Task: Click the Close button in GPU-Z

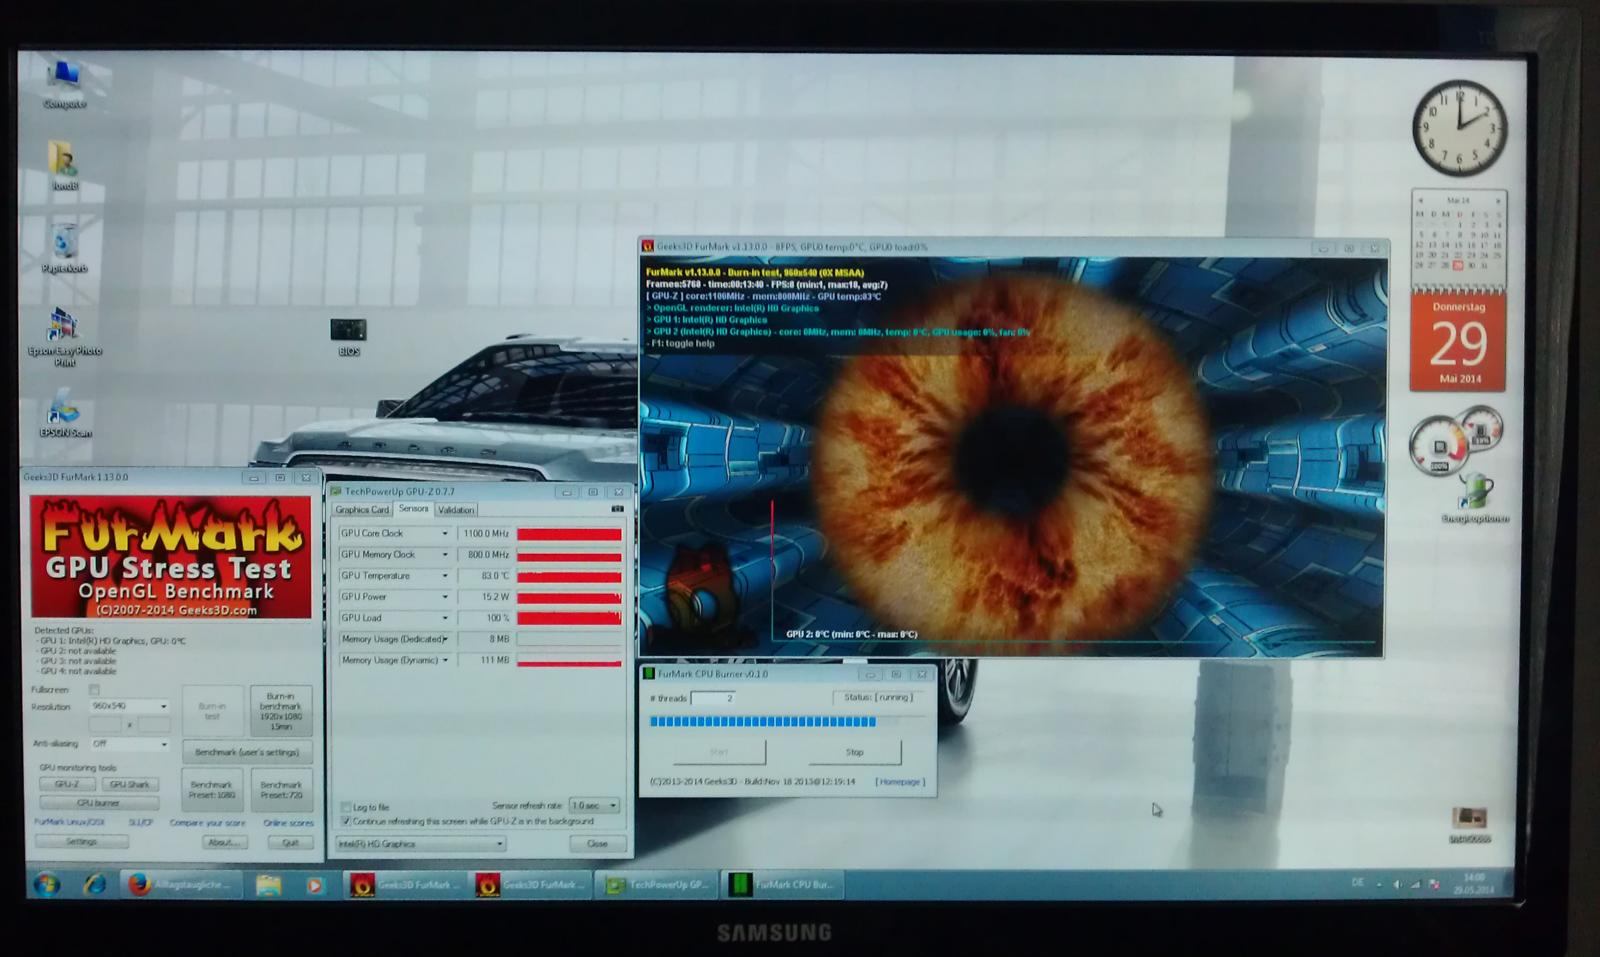Action: click(597, 844)
